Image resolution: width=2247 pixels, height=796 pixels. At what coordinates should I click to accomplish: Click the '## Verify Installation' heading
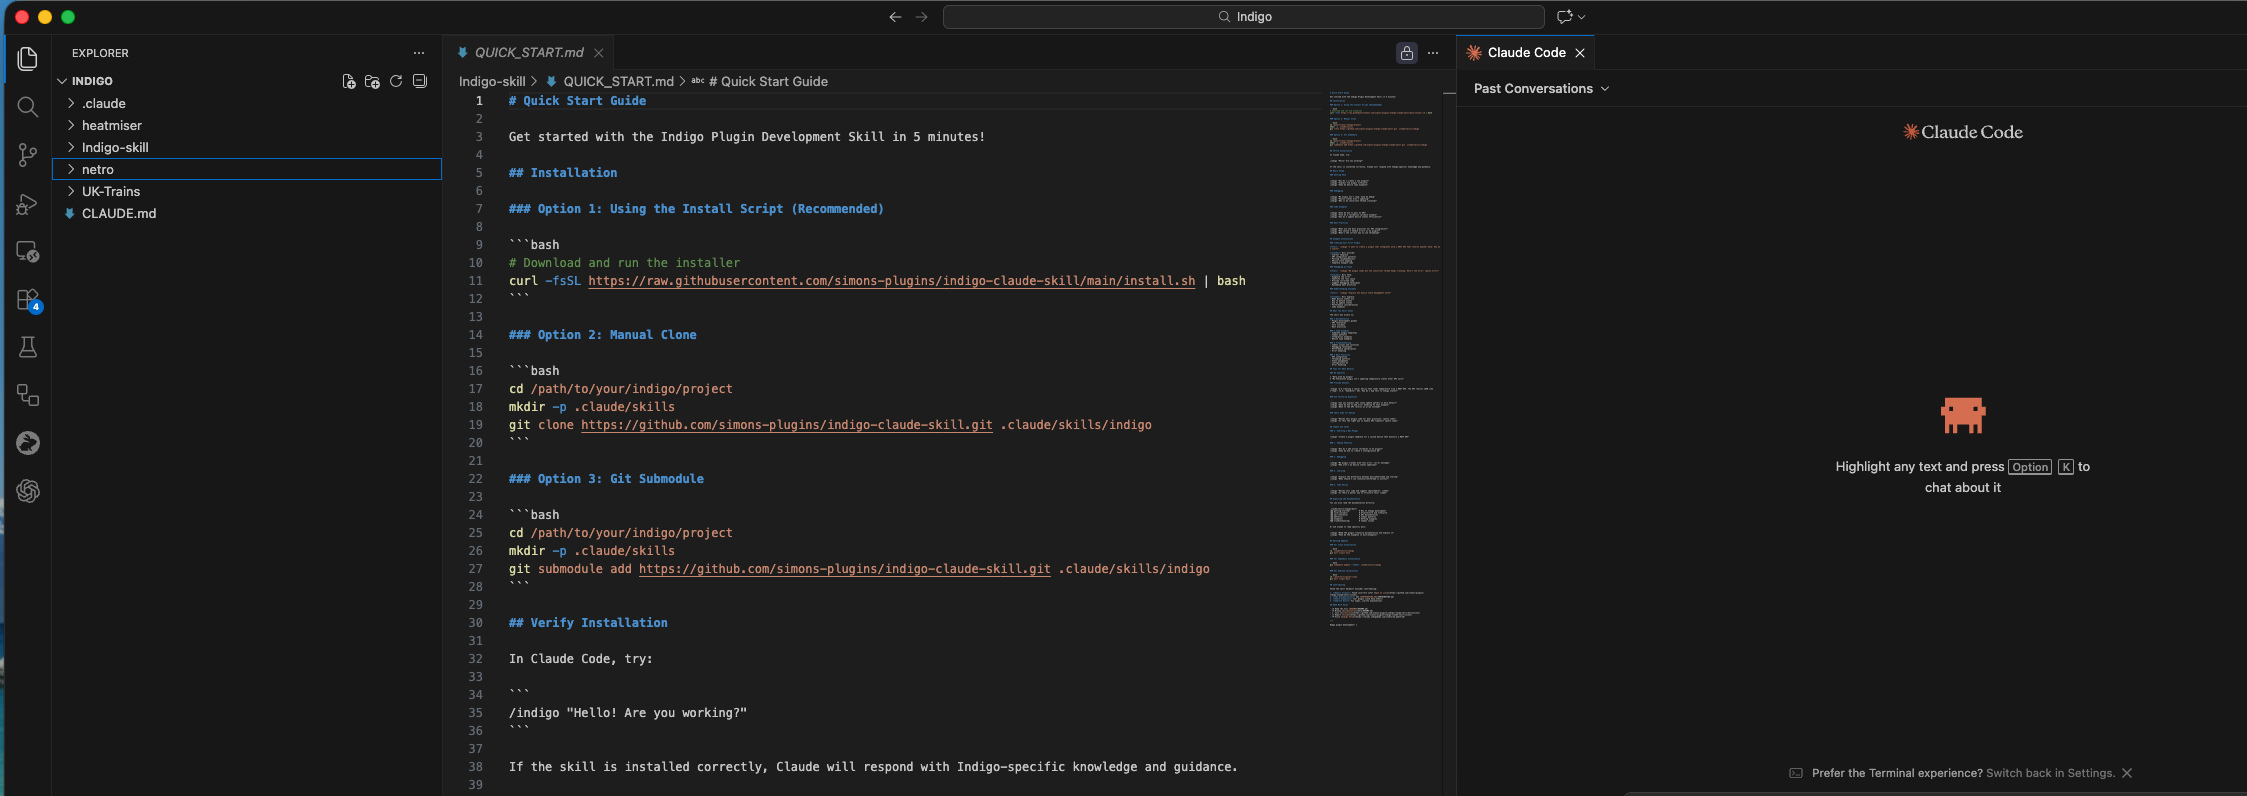[588, 623]
